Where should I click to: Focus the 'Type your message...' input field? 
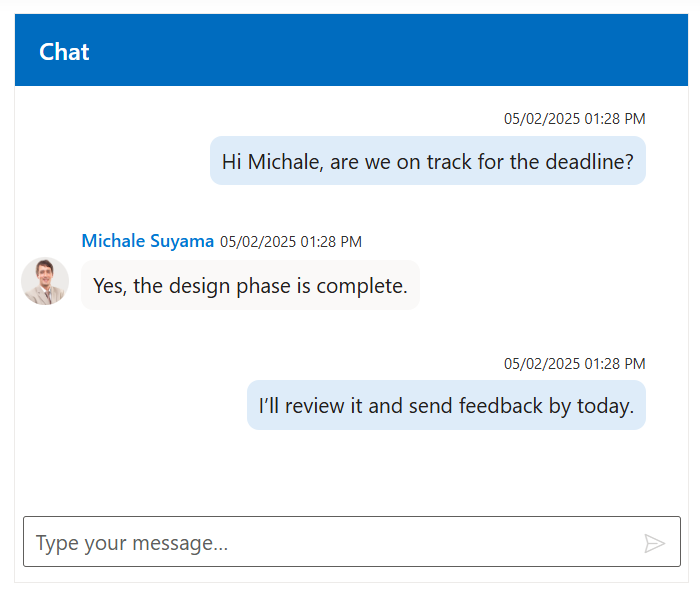coord(330,543)
